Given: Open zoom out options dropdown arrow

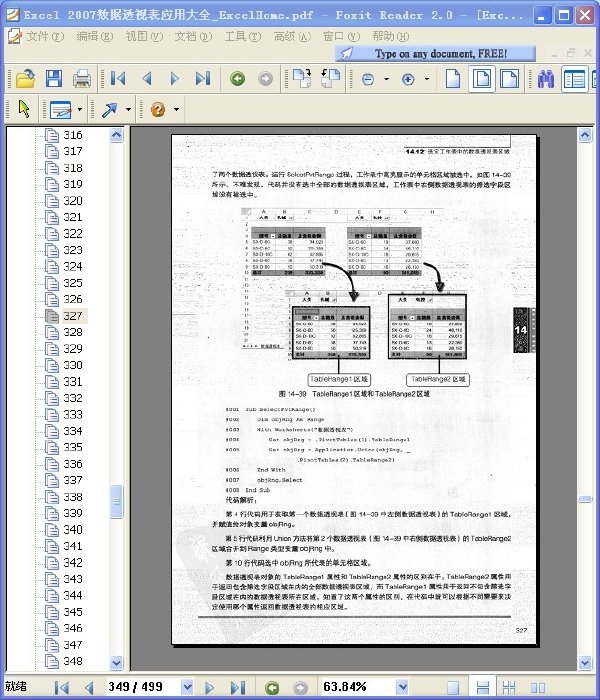Looking at the screenshot, I should pyautogui.click(x=387, y=79).
